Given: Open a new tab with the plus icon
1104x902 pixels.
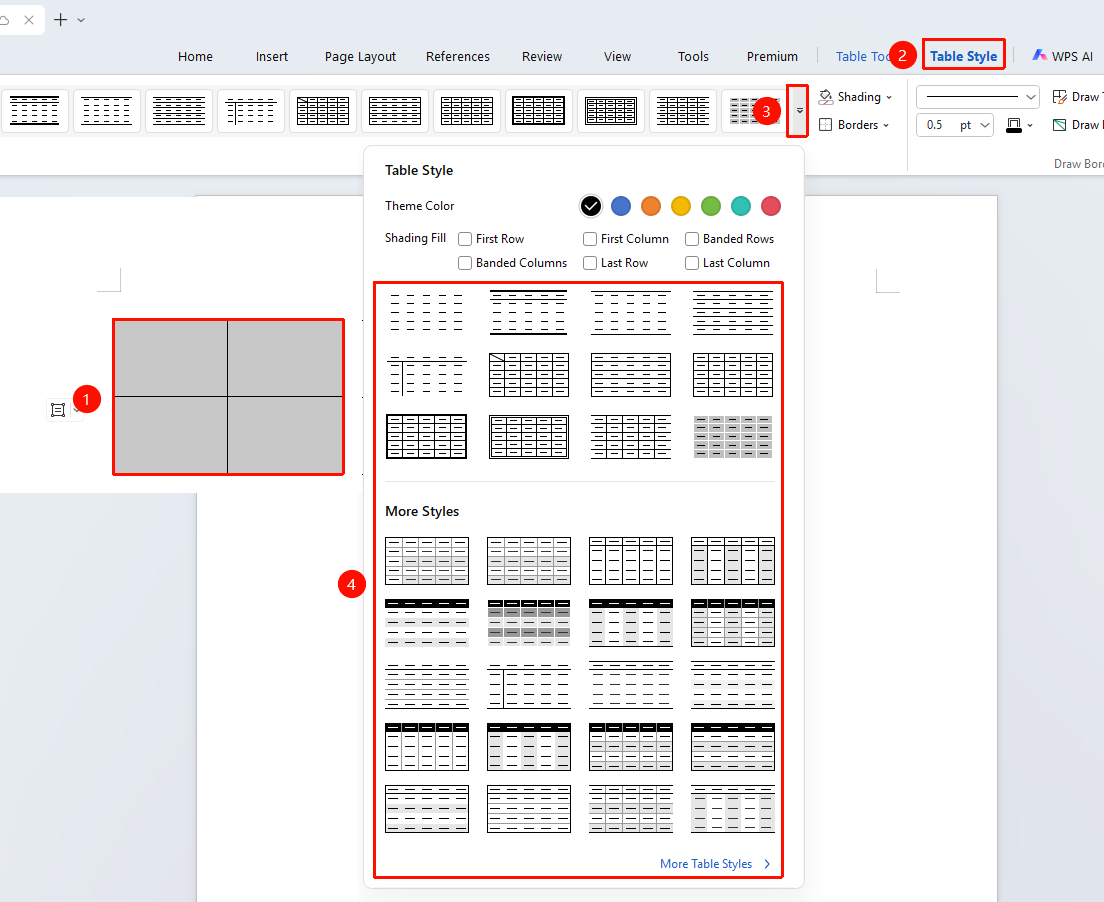Looking at the screenshot, I should (61, 20).
